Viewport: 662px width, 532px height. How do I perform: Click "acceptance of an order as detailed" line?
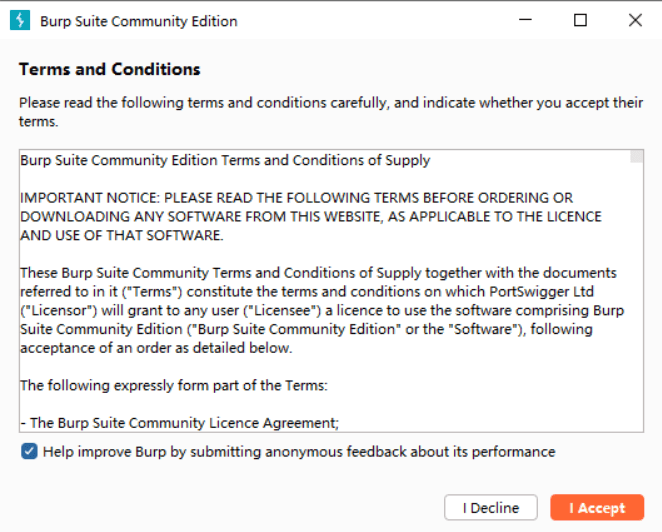156,348
